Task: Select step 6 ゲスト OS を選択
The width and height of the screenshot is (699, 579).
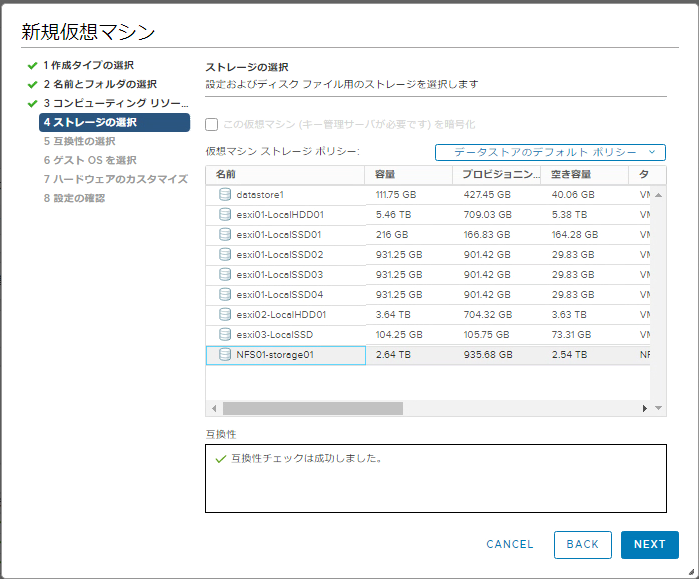Action: 90,160
